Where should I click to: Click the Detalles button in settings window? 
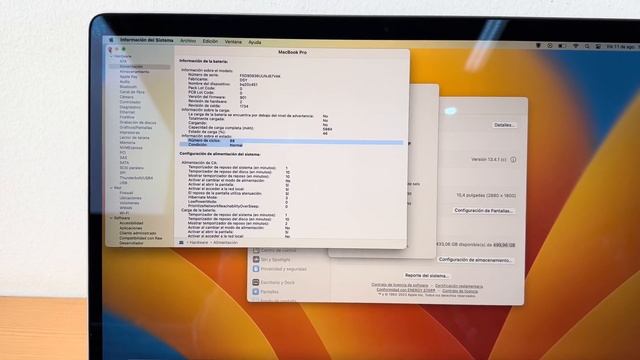(x=504, y=125)
